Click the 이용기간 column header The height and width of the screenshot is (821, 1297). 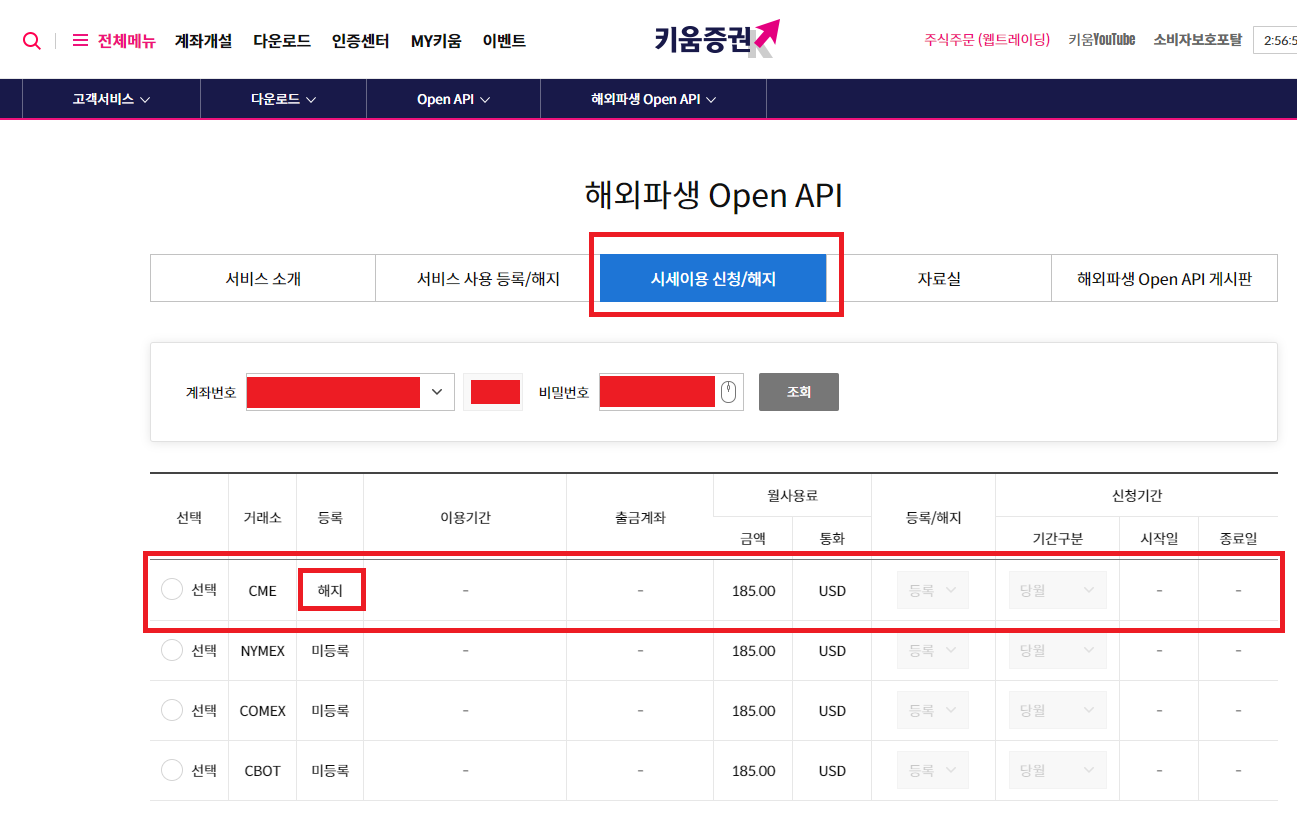click(465, 517)
